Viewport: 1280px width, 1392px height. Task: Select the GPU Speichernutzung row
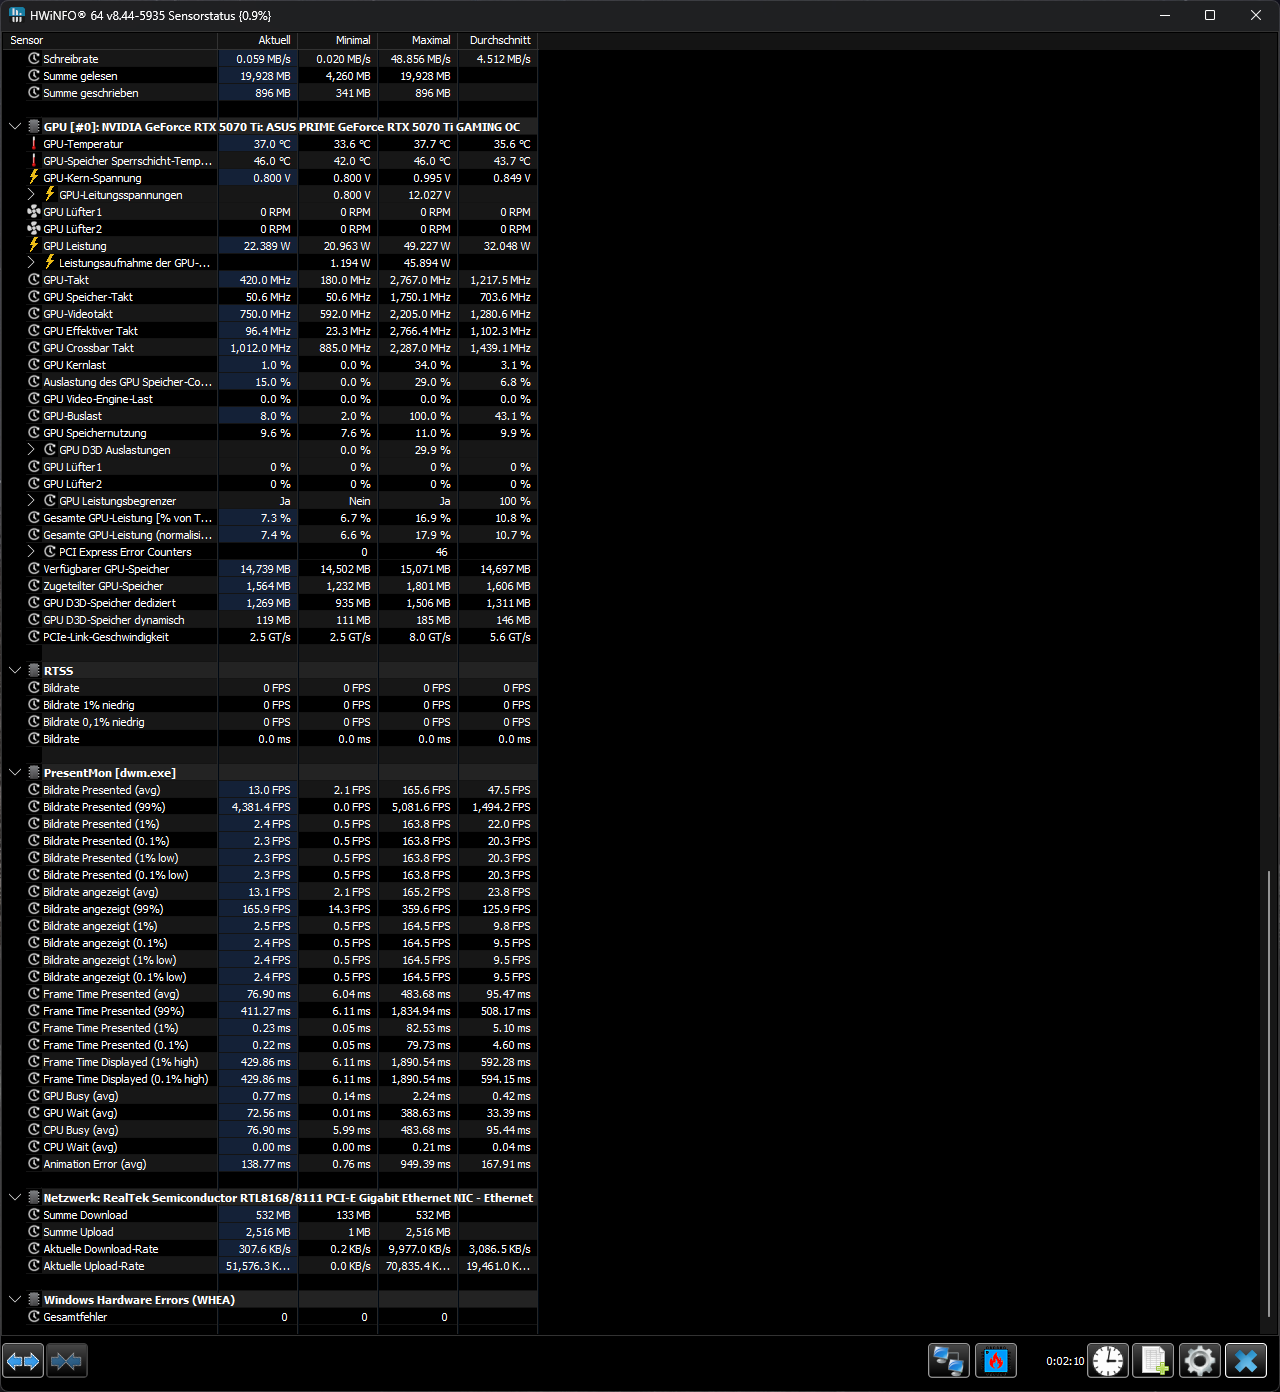(x=269, y=433)
